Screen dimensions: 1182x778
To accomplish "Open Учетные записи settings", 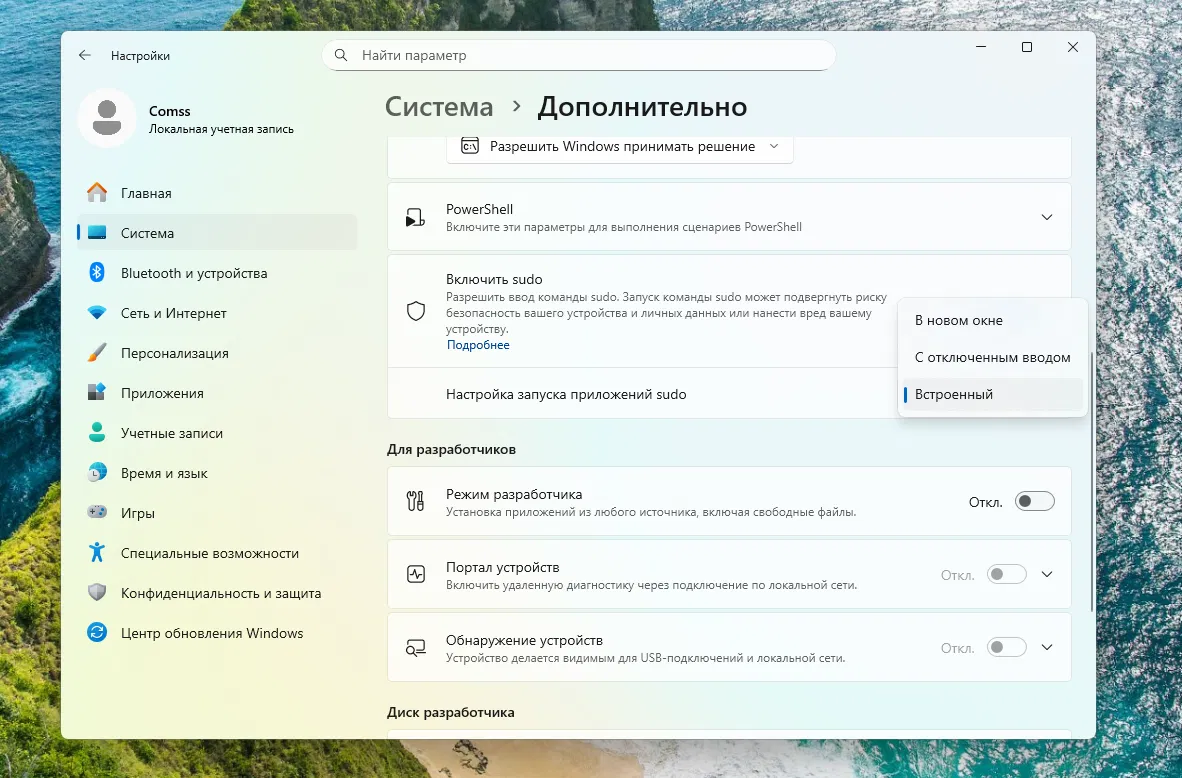I will 217,433.
